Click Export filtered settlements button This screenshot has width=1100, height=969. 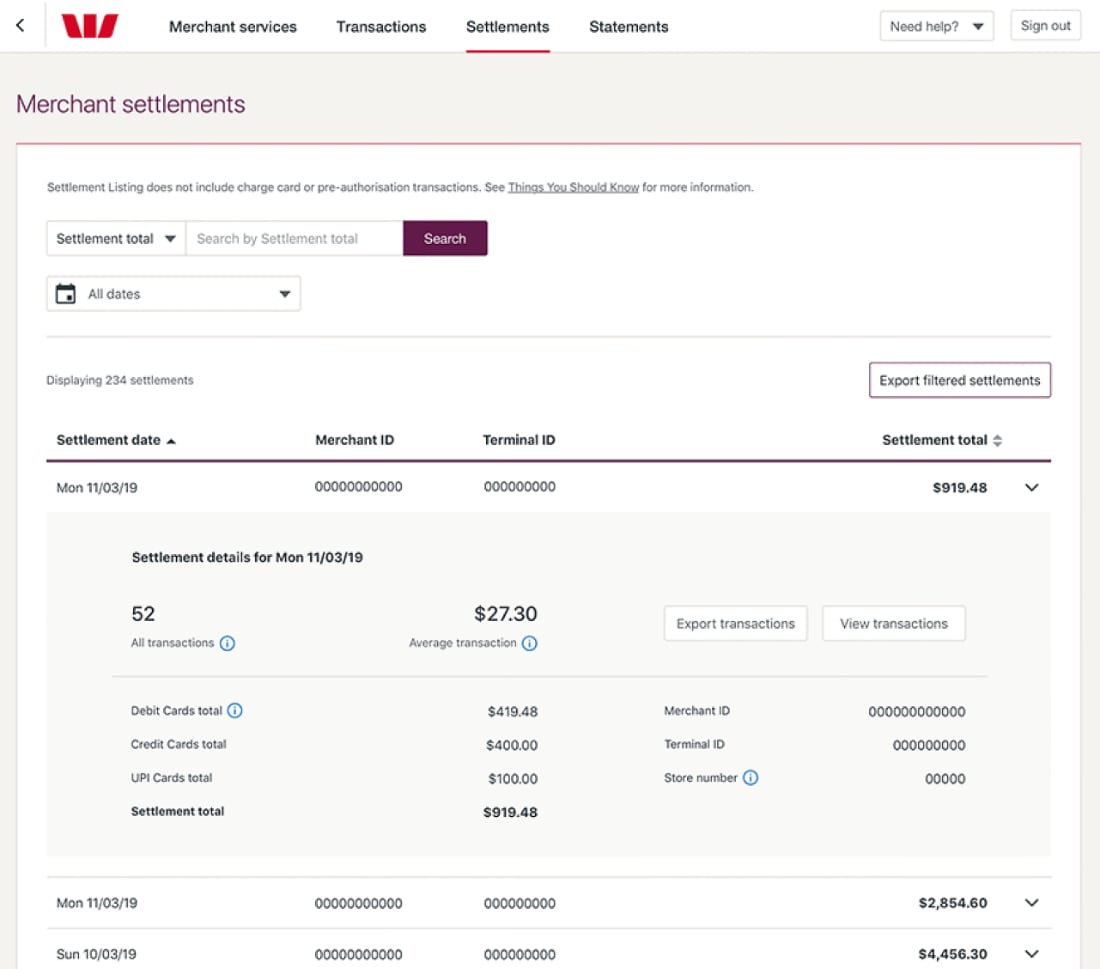click(960, 380)
